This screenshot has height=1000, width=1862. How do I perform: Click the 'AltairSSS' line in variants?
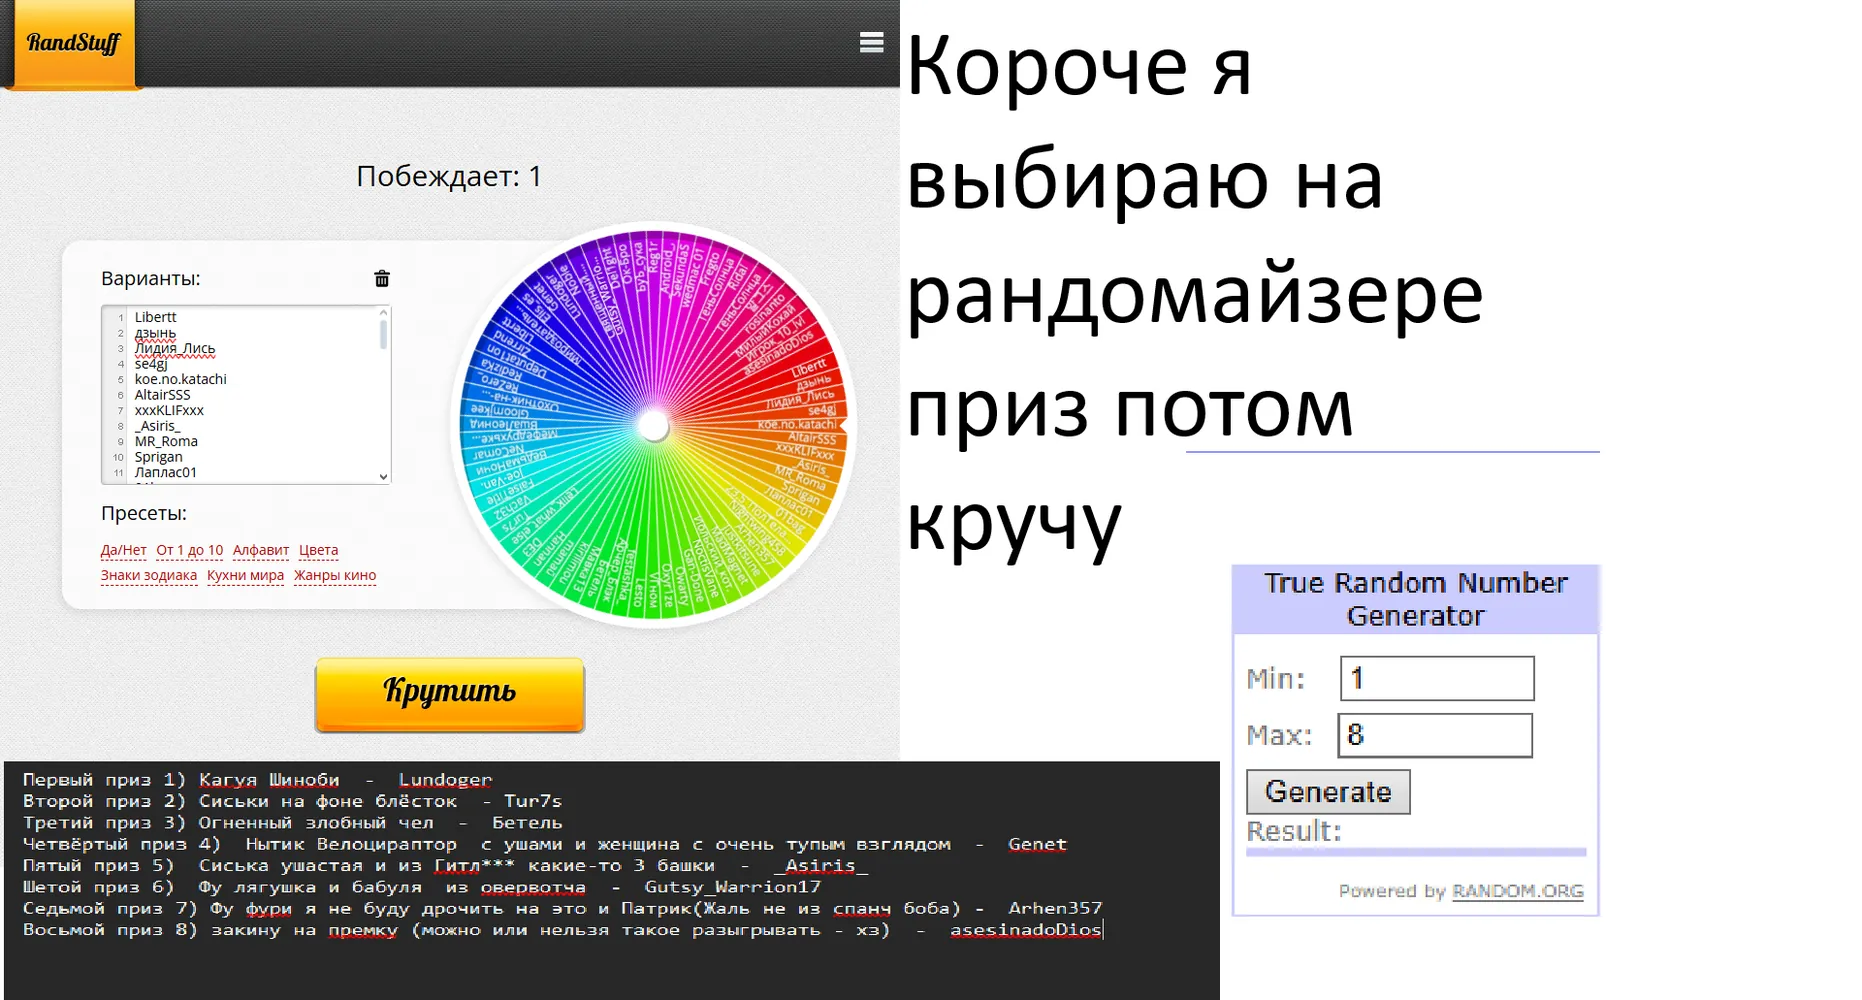(163, 395)
